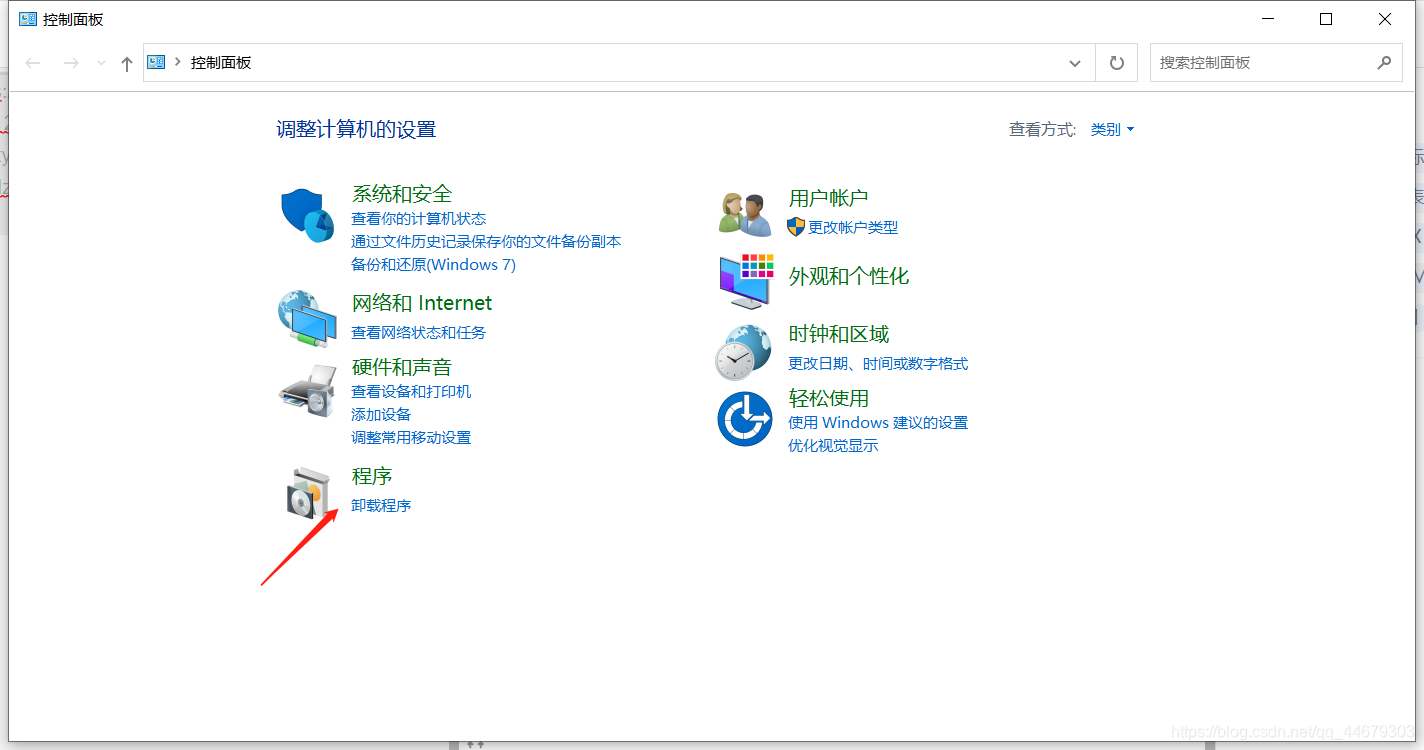Open 备份和还原(Windows 7) link
1424x750 pixels.
(x=433, y=264)
